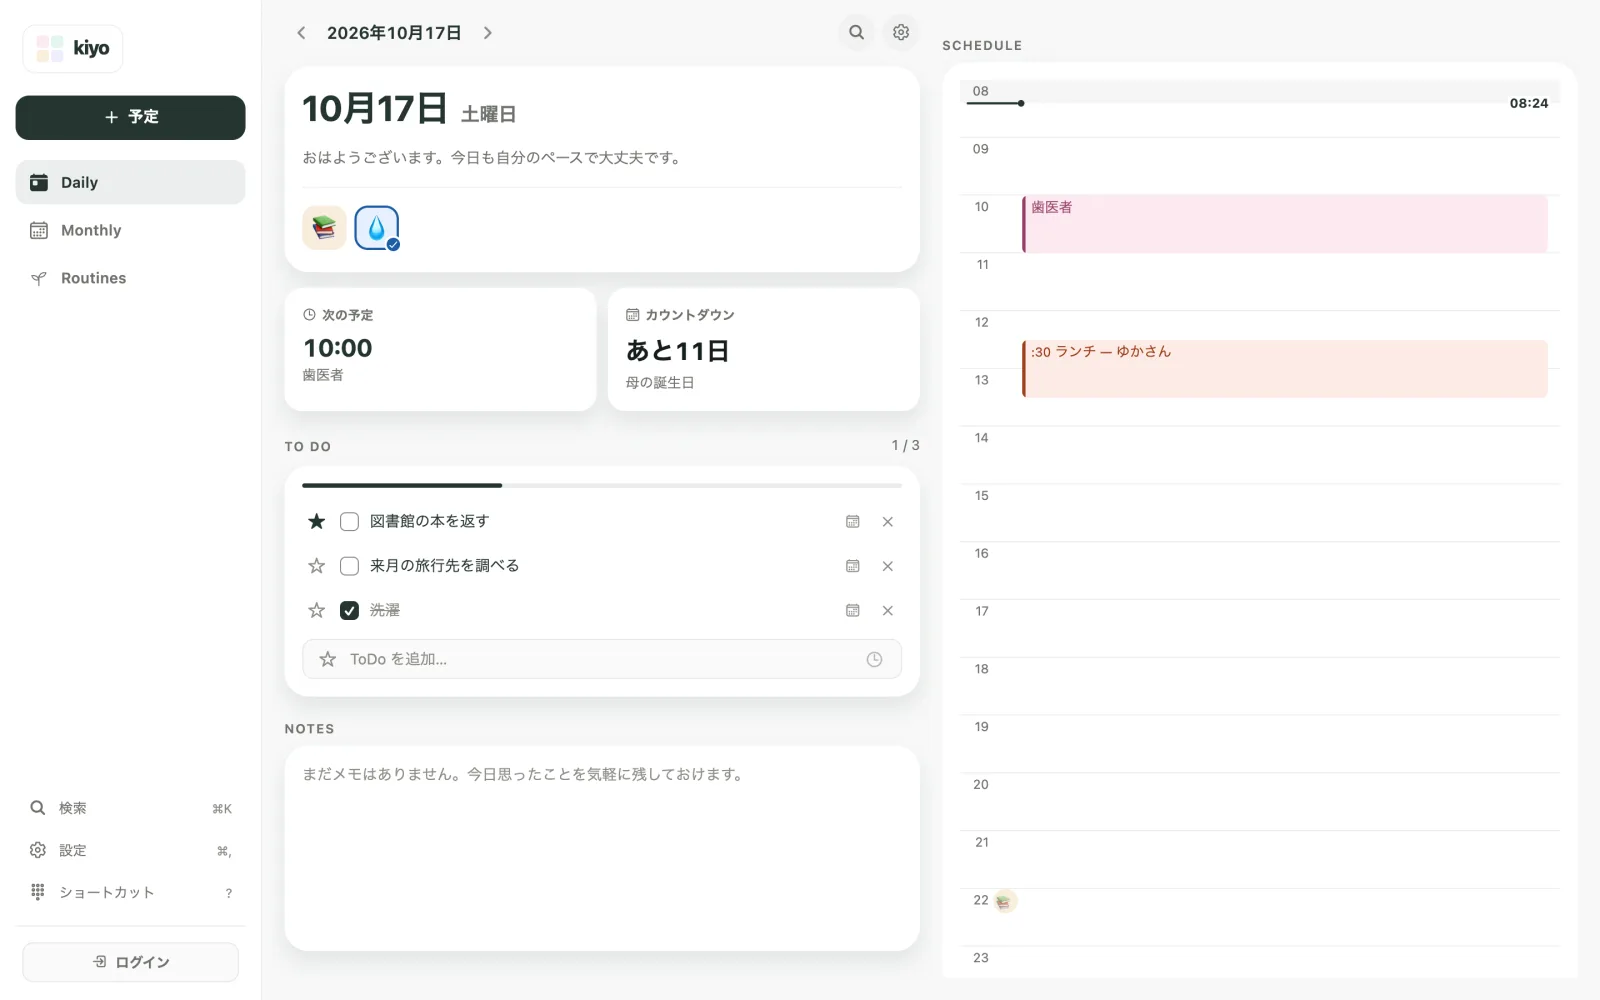Viewport: 1600px width, 1000px height.
Task: Click the カウントダウン あと11日 card
Action: (x=764, y=349)
